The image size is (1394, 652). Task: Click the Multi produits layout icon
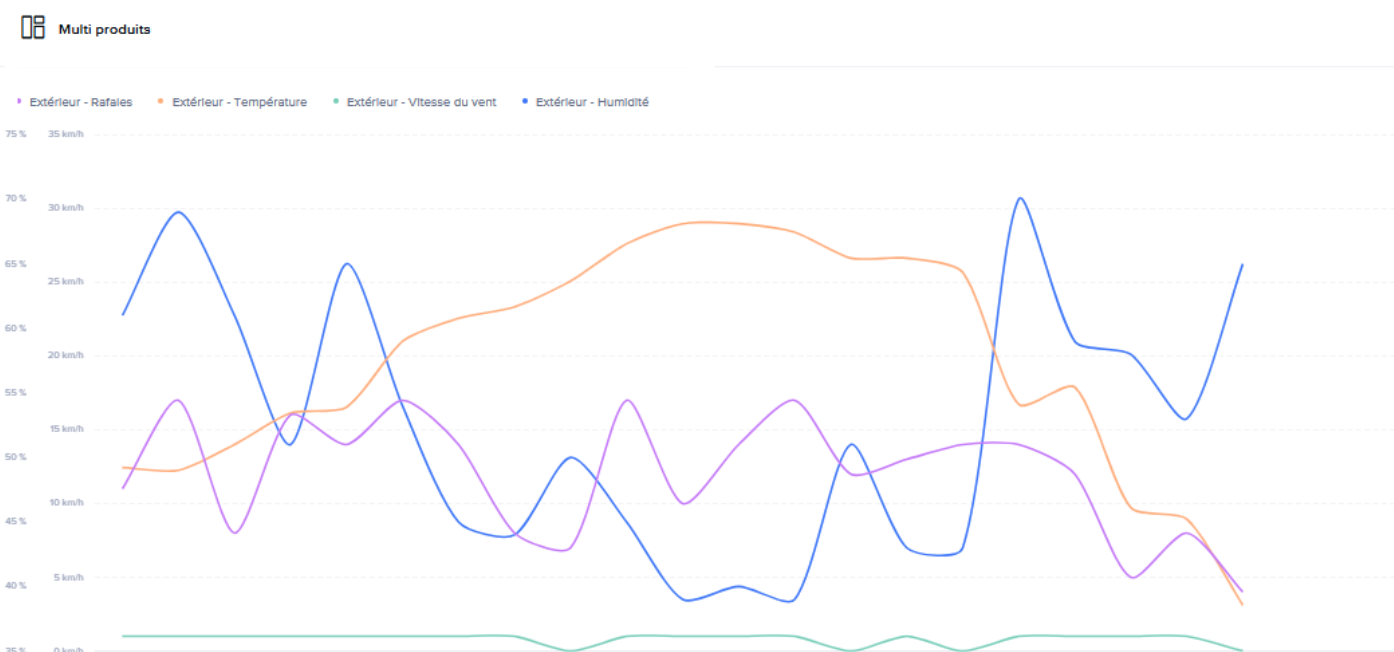[x=33, y=28]
